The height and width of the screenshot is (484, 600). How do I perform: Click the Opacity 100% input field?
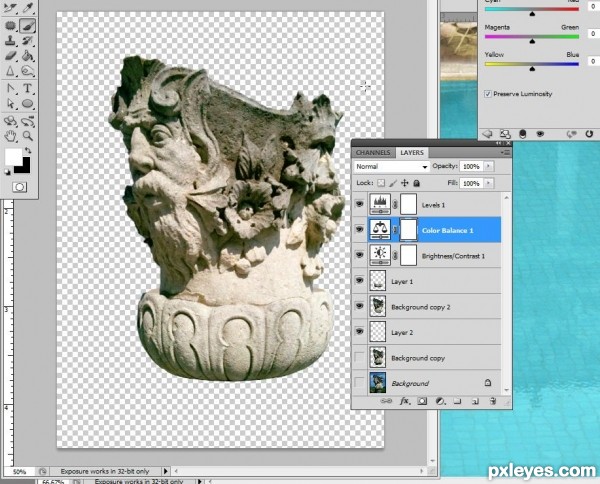coord(471,166)
